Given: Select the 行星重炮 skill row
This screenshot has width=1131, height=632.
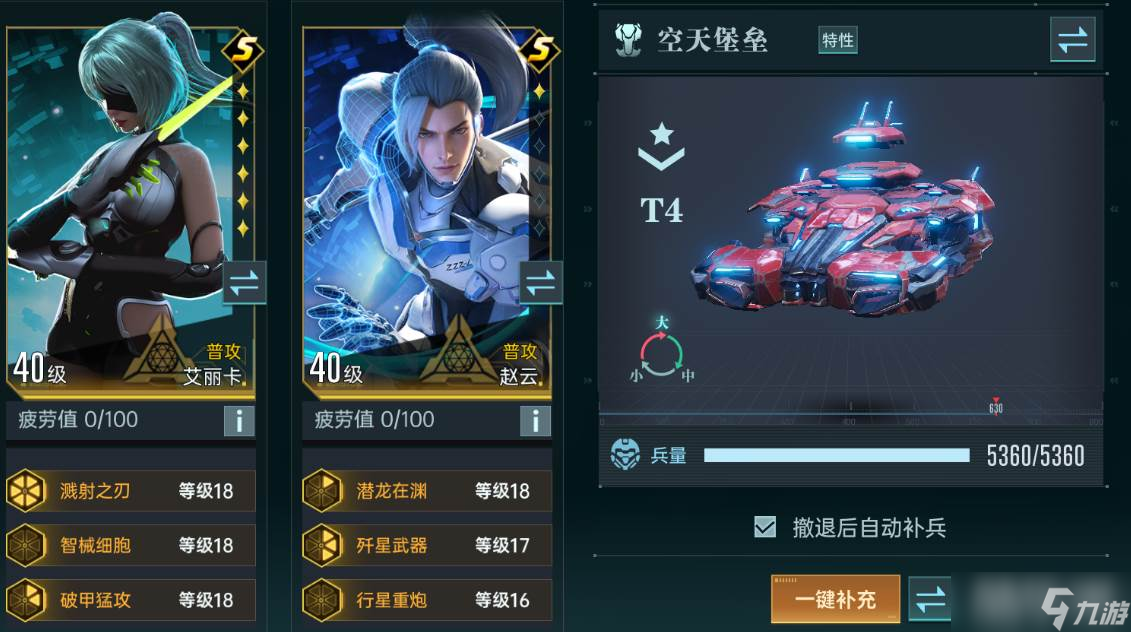Looking at the screenshot, I should point(428,600).
